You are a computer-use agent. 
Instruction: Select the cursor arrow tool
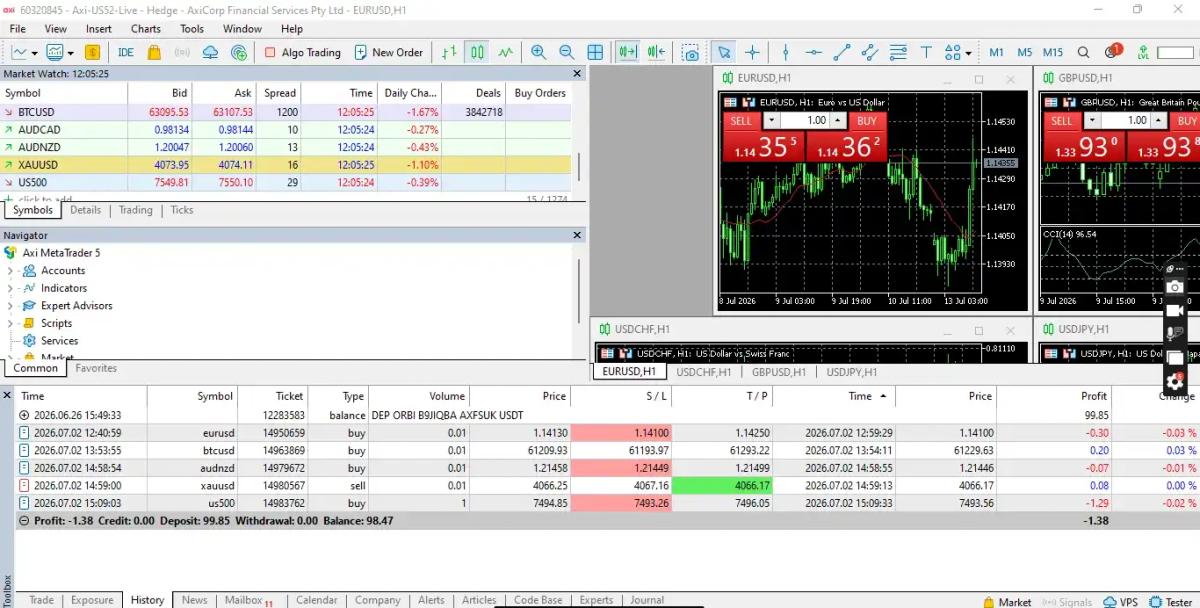coord(724,52)
